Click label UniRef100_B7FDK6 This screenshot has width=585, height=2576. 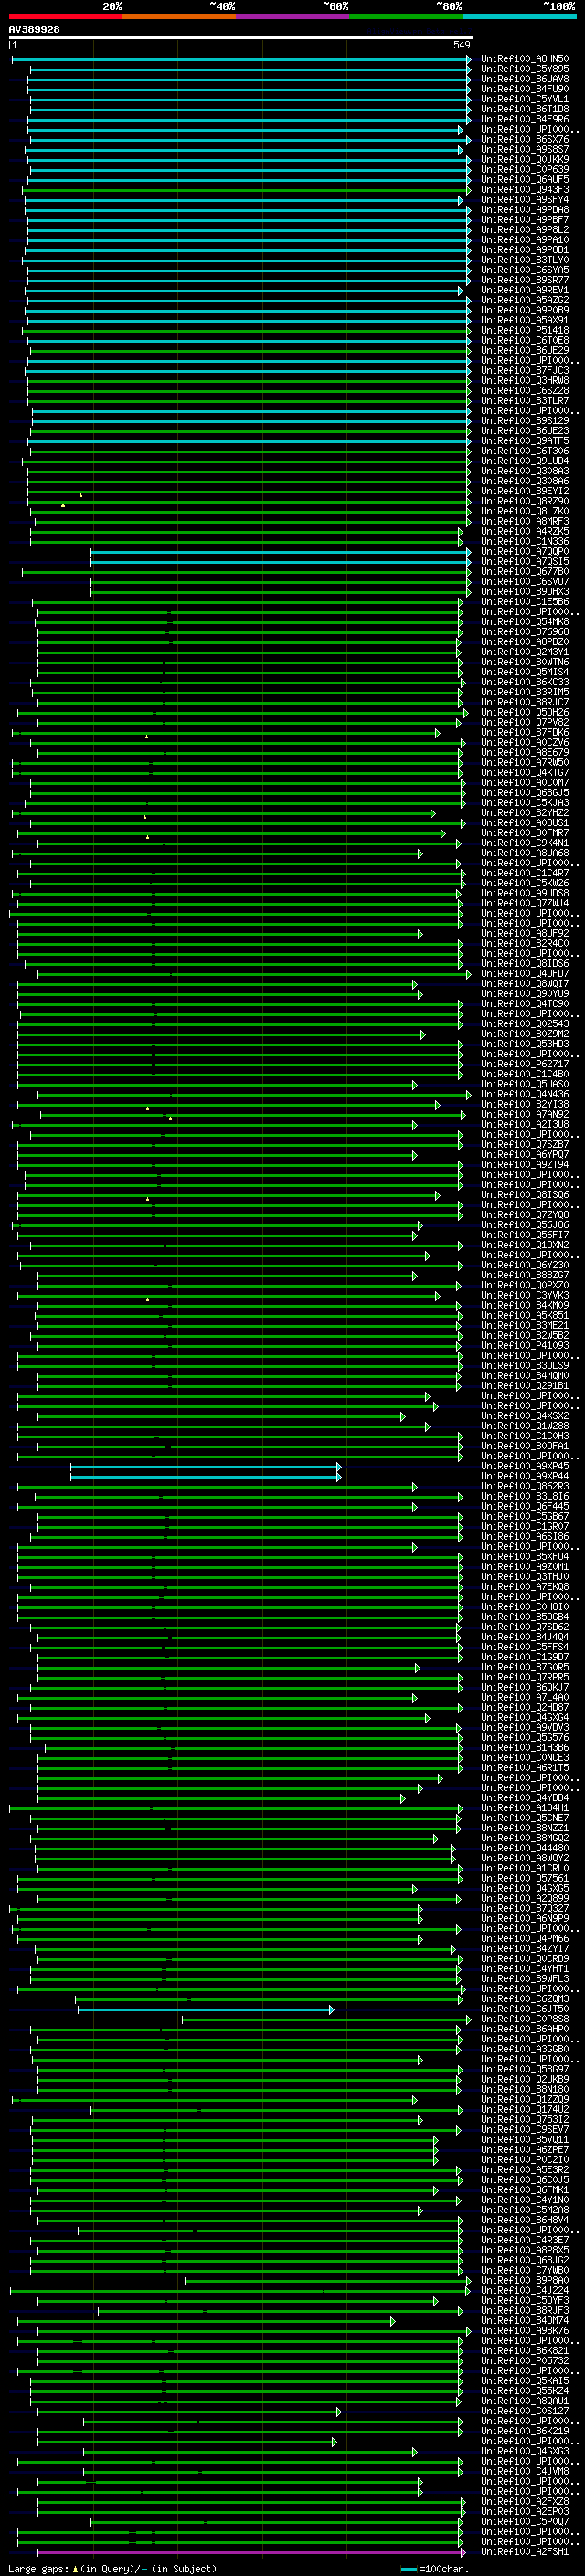(x=525, y=732)
